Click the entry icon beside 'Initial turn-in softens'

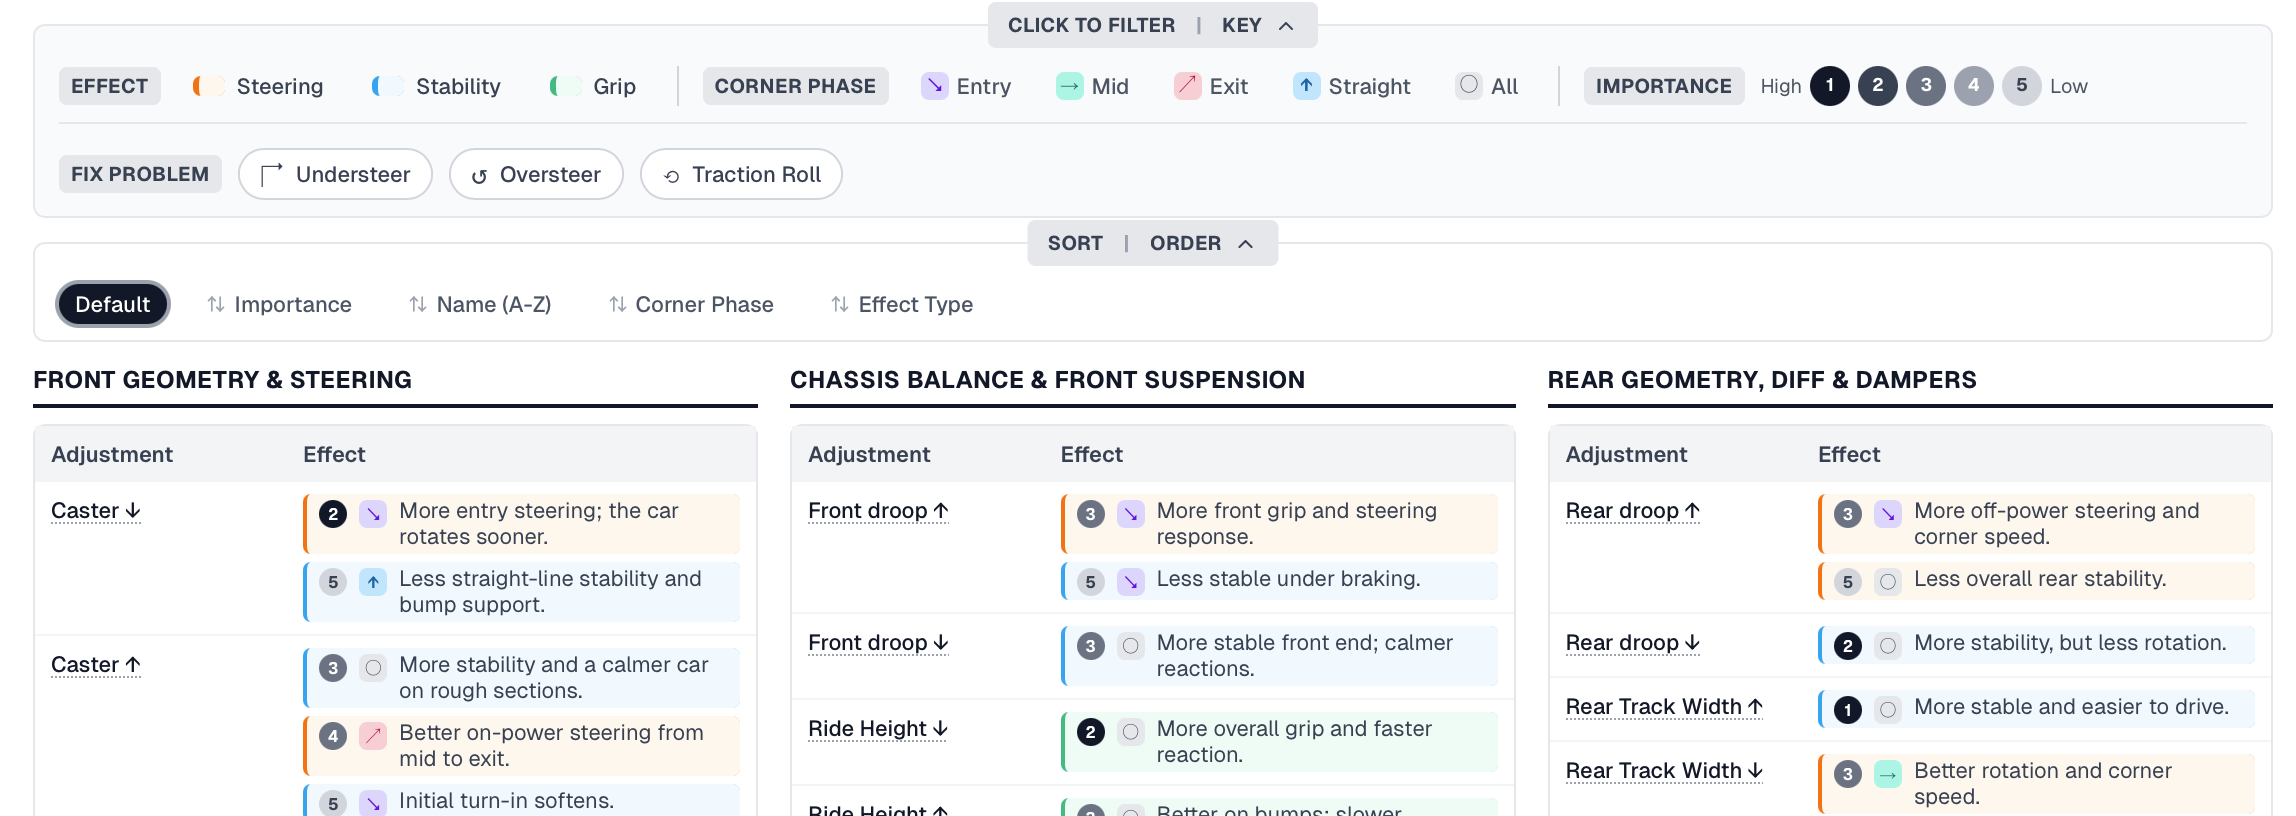pos(373,803)
